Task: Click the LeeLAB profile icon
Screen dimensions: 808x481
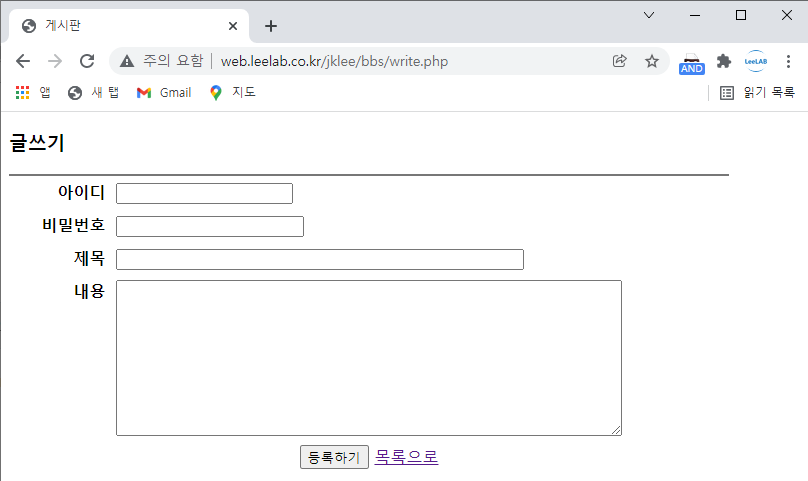Action: (x=756, y=61)
